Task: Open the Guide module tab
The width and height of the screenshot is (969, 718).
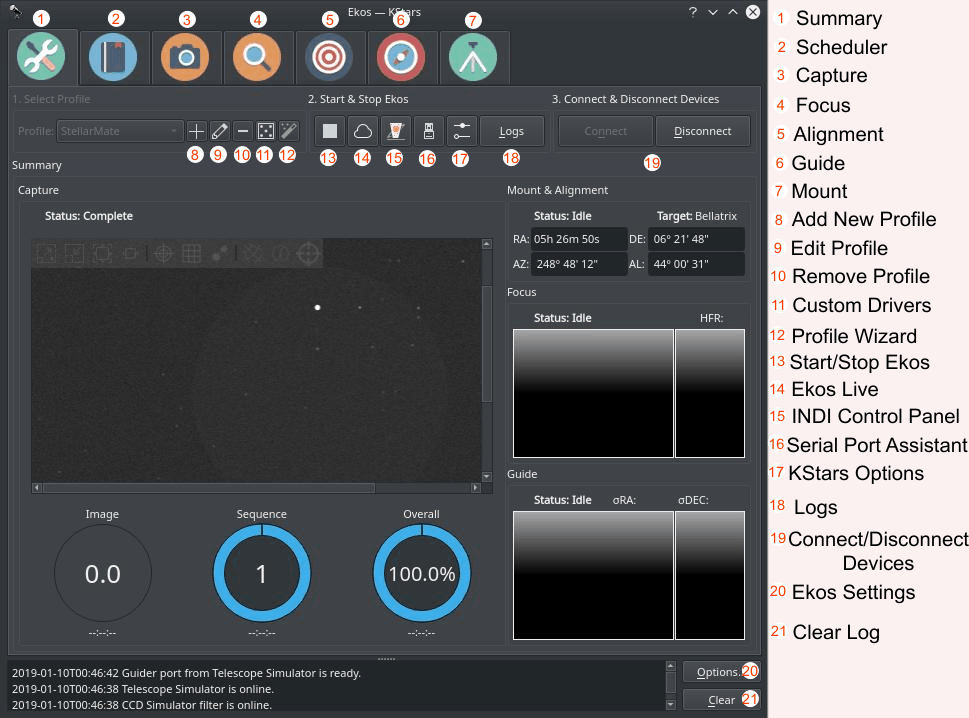Action: click(401, 58)
